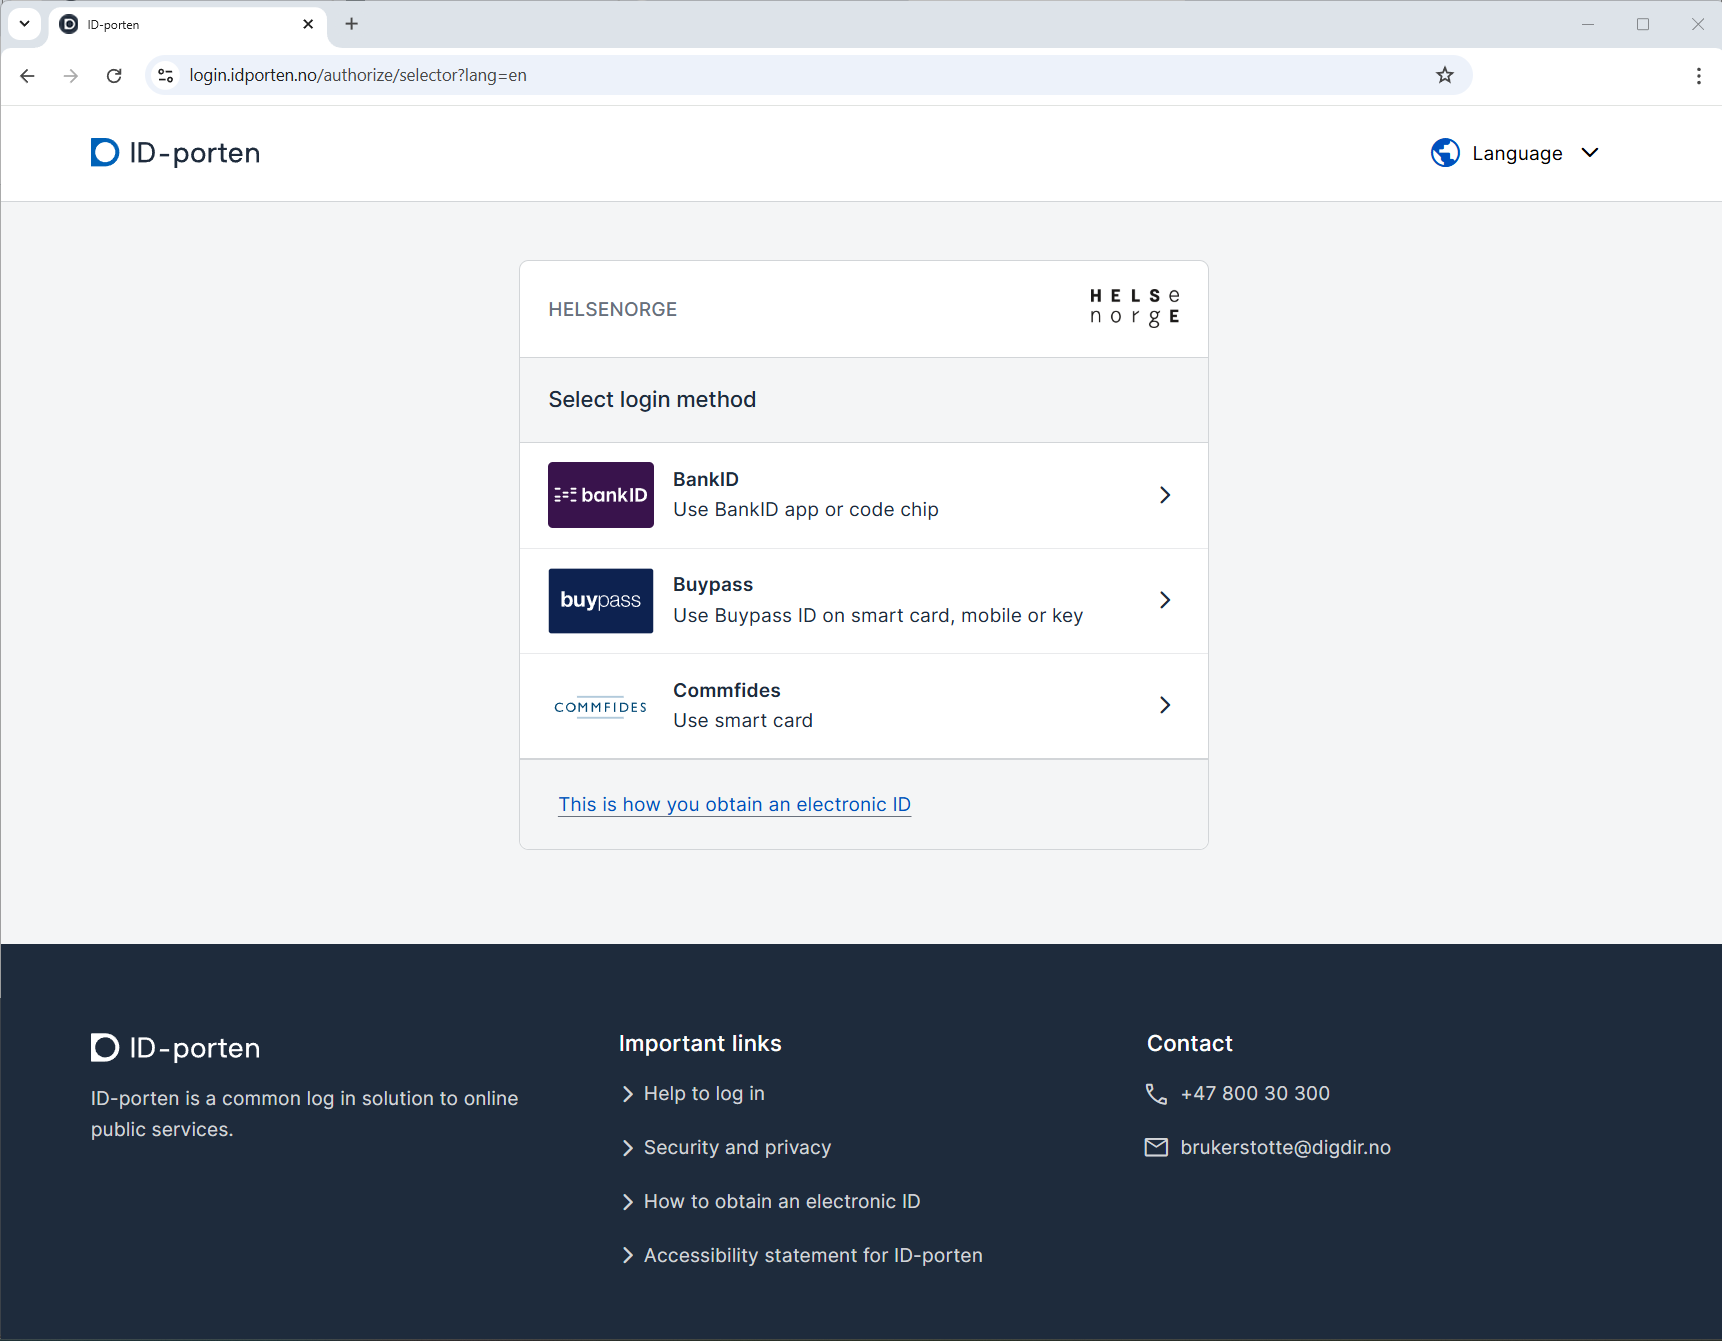Open a new browser tab

click(x=351, y=24)
